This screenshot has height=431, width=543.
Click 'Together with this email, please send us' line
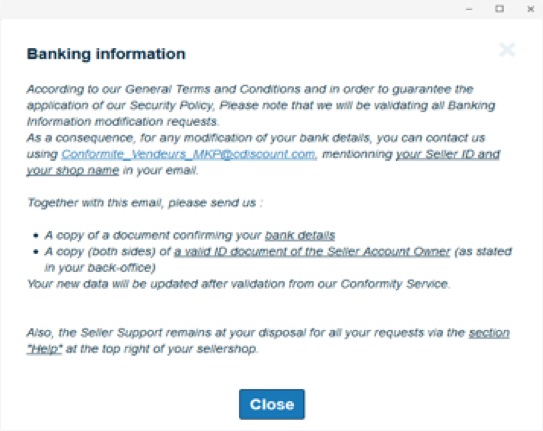click(x=145, y=203)
